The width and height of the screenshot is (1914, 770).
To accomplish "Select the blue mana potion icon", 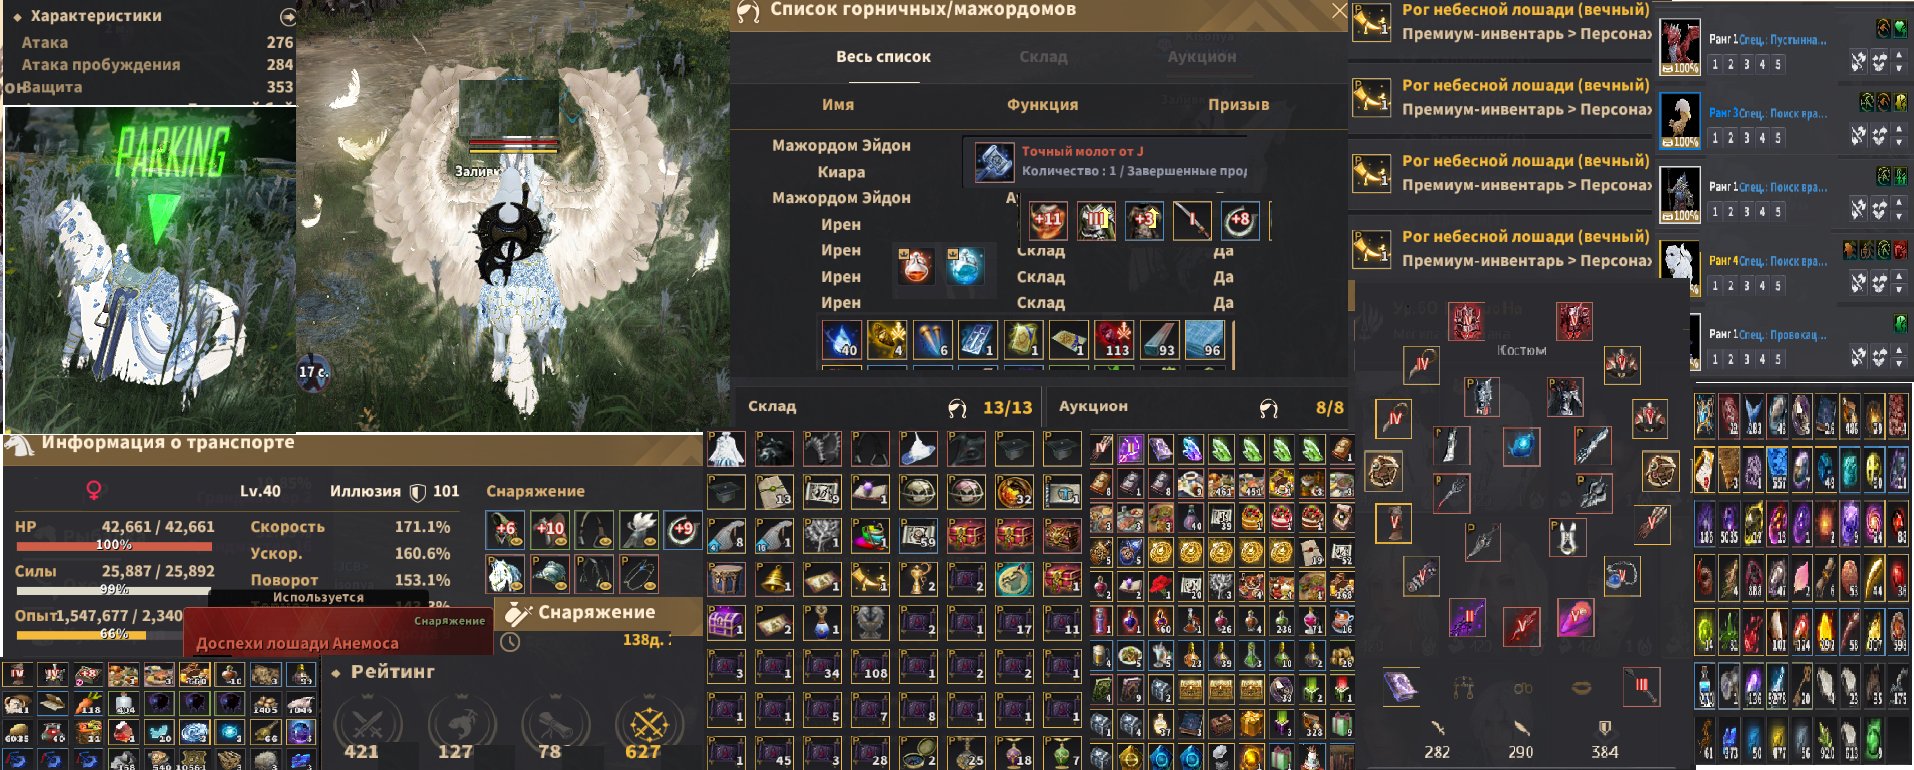I will (x=964, y=267).
